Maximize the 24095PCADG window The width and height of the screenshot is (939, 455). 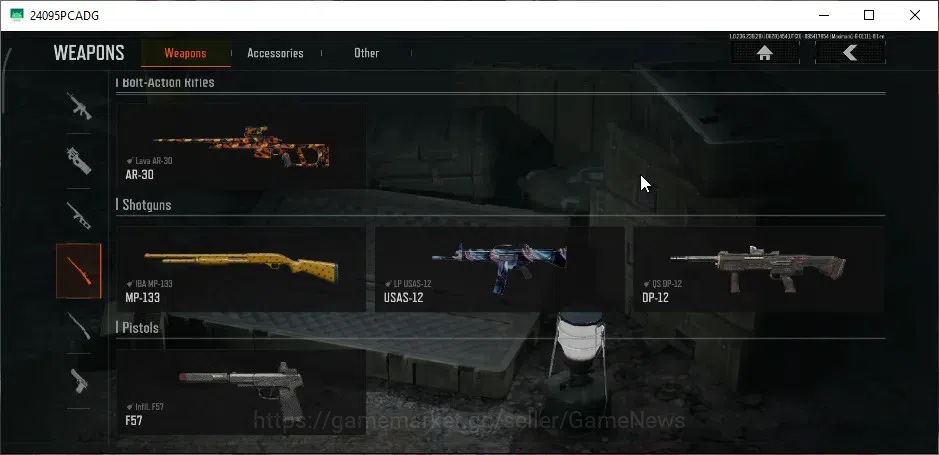coord(869,15)
